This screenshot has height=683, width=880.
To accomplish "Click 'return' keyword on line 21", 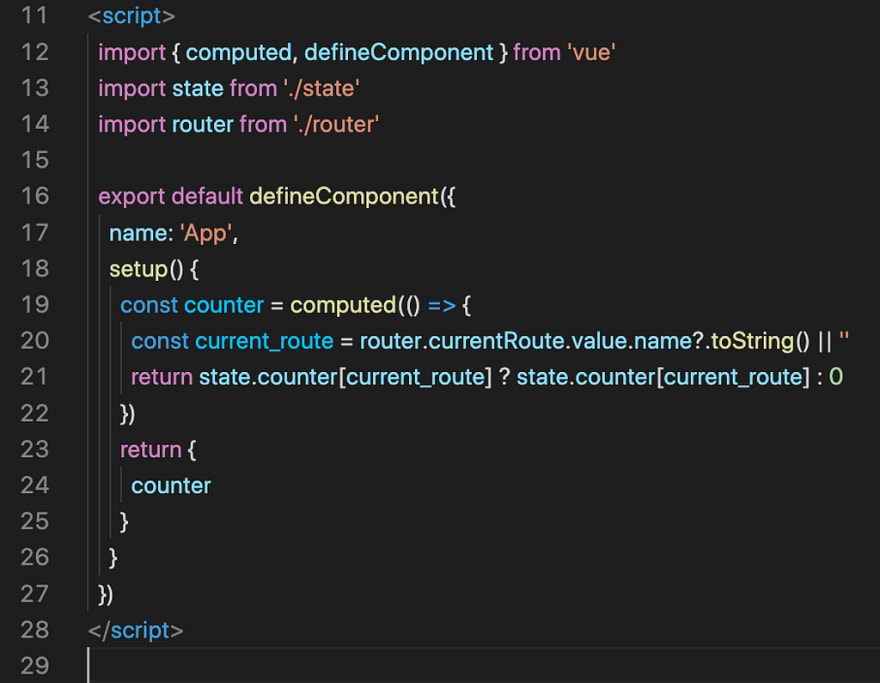I will tap(162, 377).
